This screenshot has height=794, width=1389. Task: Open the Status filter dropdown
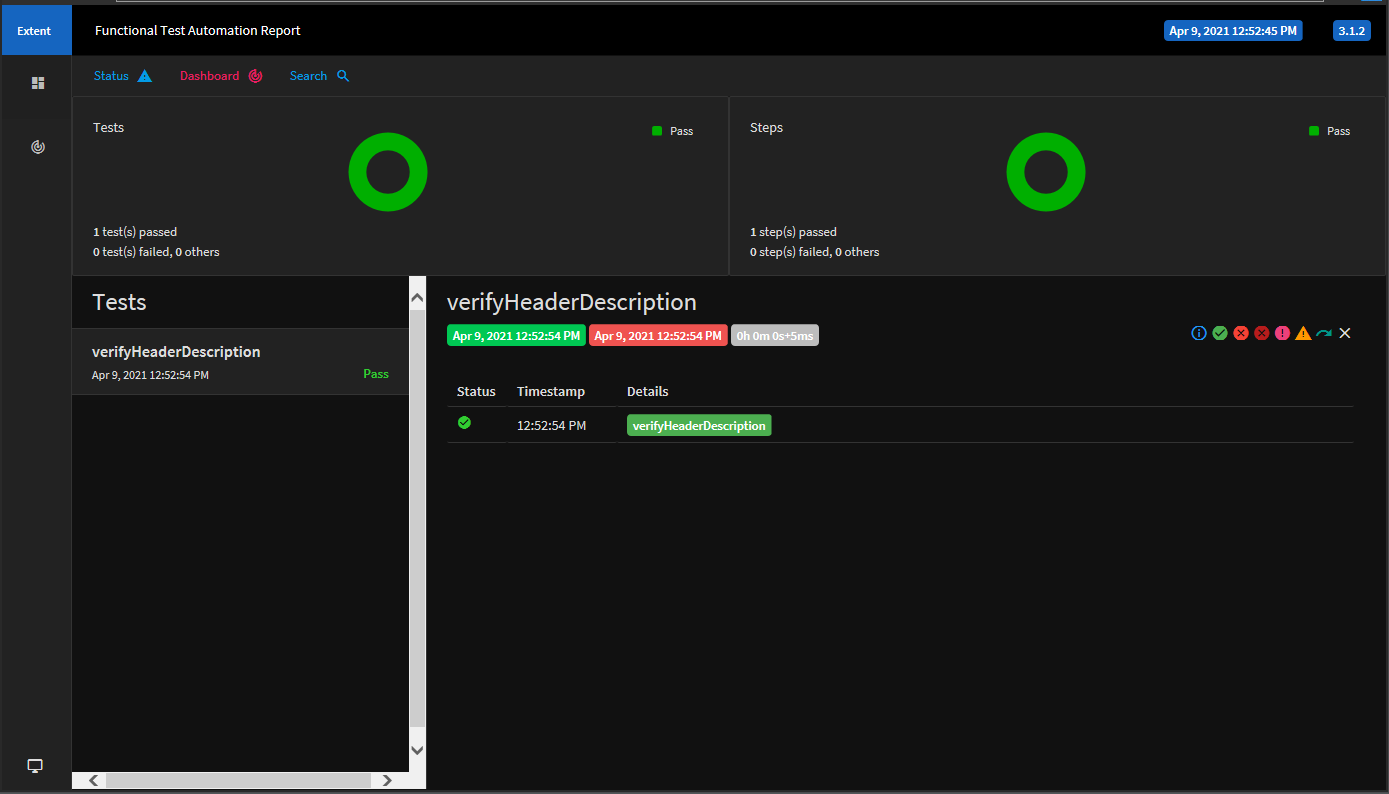(122, 75)
